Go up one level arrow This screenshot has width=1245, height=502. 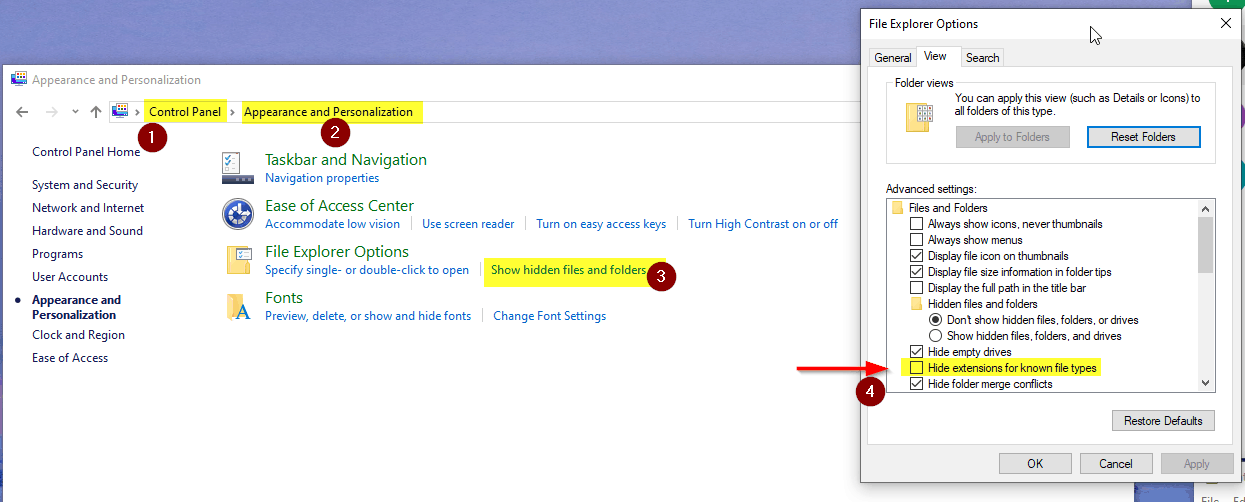[96, 112]
